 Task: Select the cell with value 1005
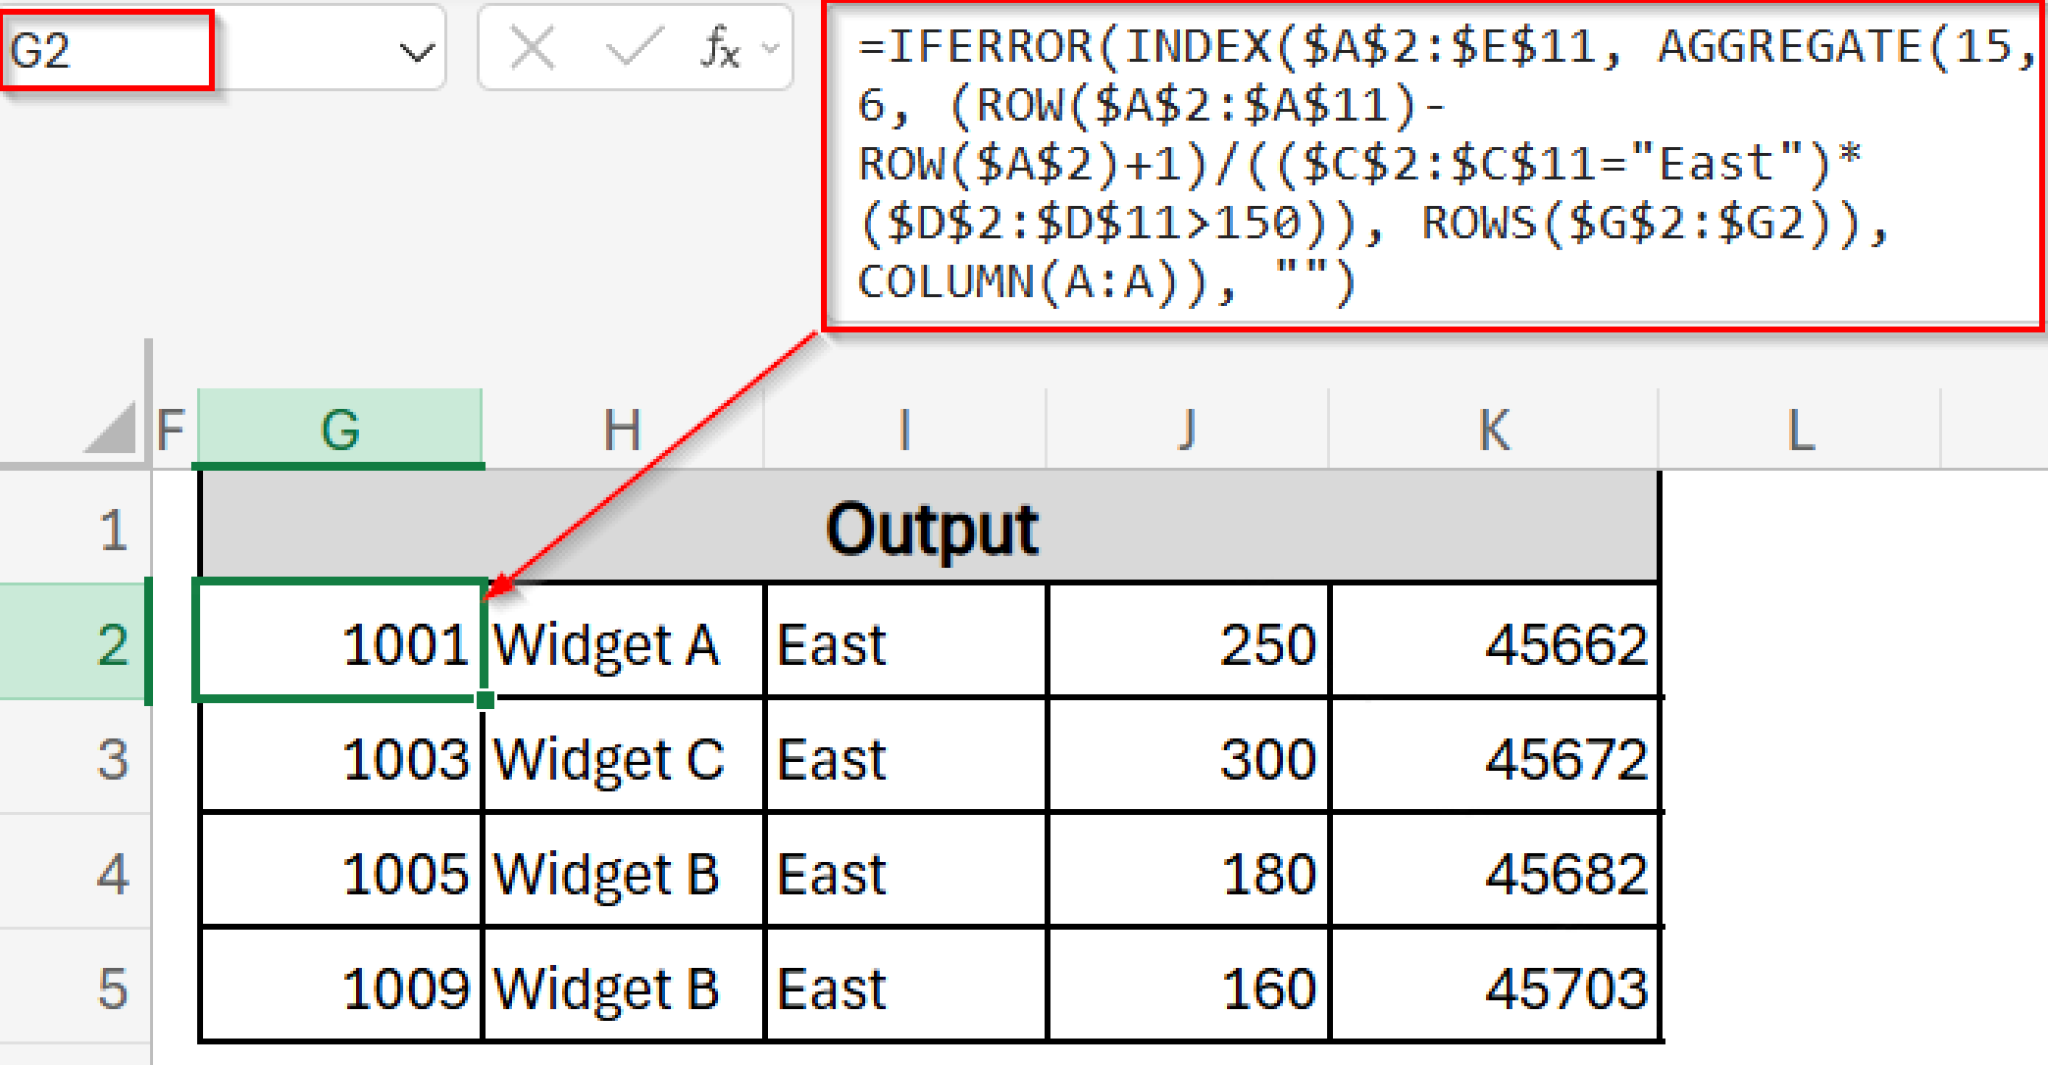click(x=340, y=873)
